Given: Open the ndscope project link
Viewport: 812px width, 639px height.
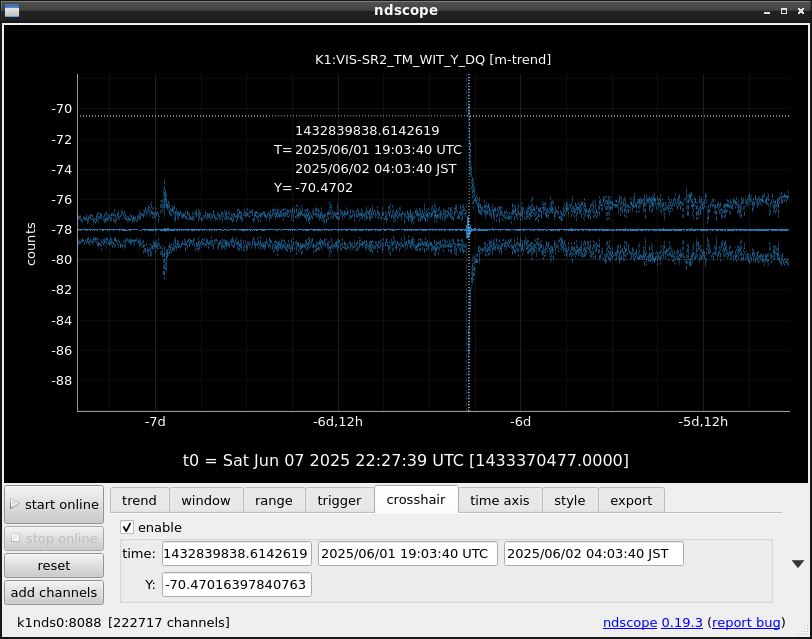Looking at the screenshot, I should tap(630, 622).
